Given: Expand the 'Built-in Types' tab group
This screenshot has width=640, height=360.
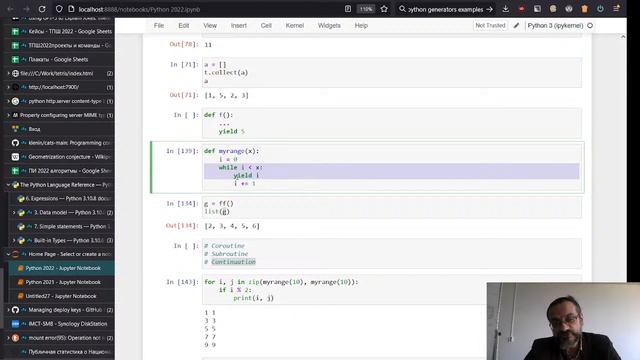Looking at the screenshot, I should (x=14, y=240).
